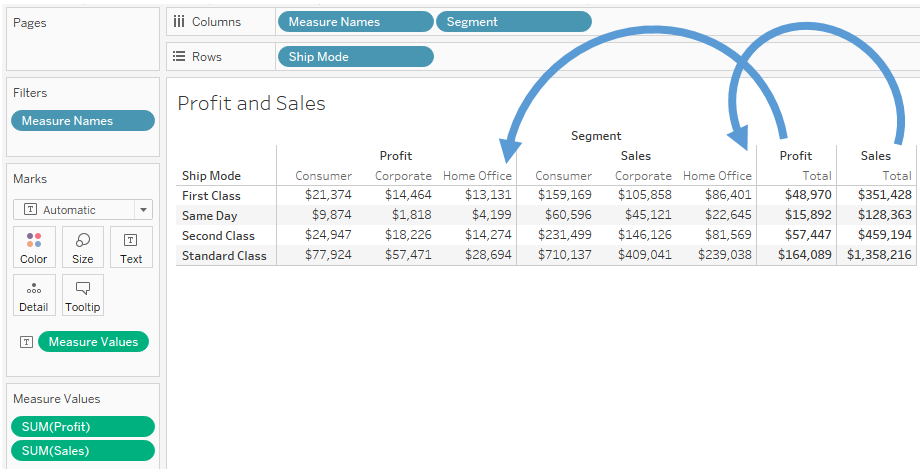The width and height of the screenshot is (922, 470).
Task: Click the Text marks card button
Action: [131, 247]
